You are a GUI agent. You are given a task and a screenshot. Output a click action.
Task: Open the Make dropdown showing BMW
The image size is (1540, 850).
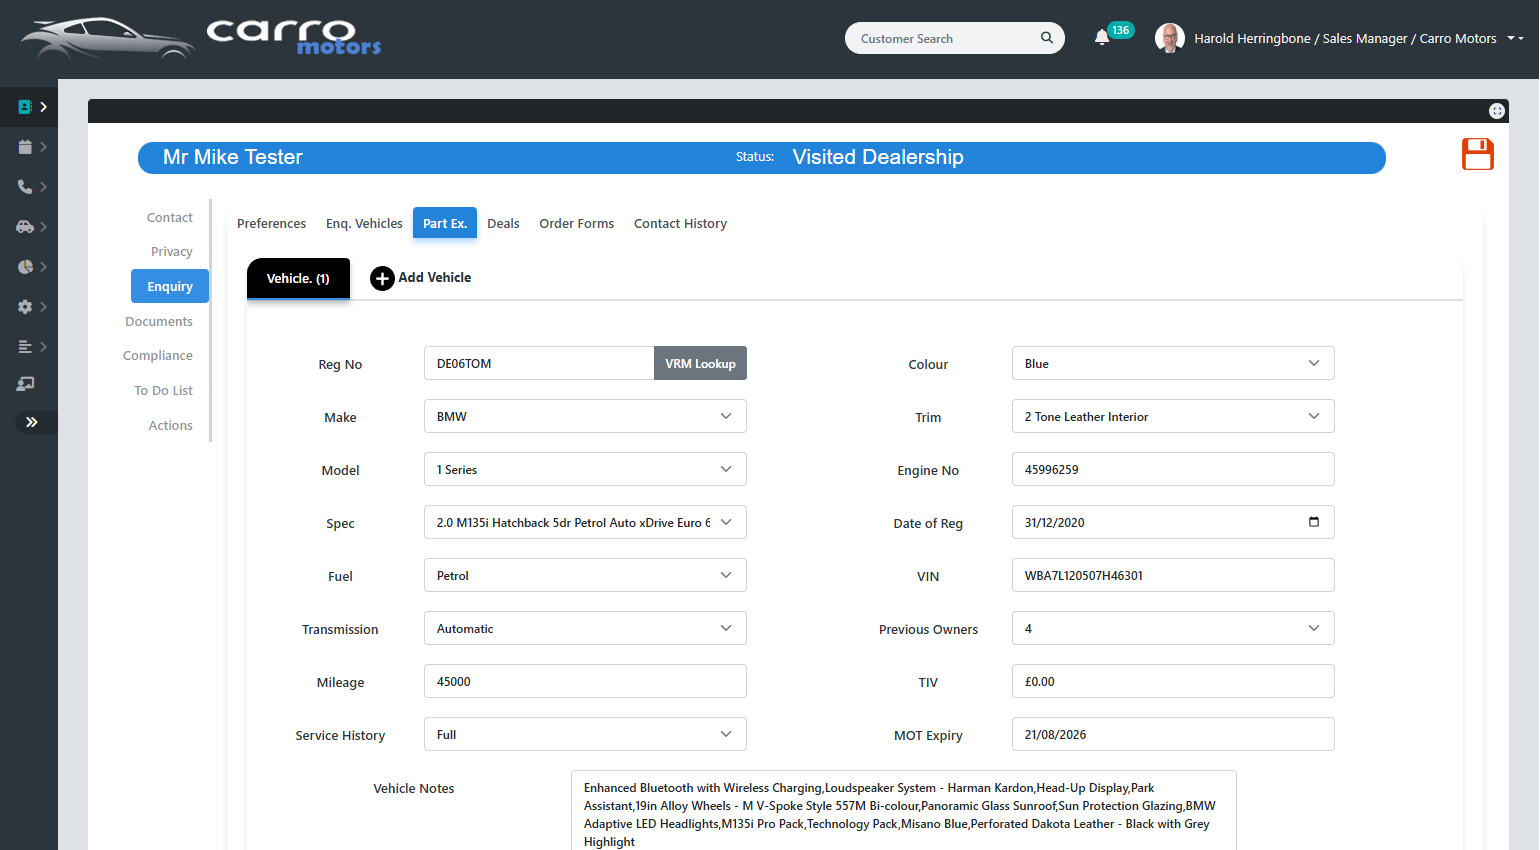coord(585,417)
